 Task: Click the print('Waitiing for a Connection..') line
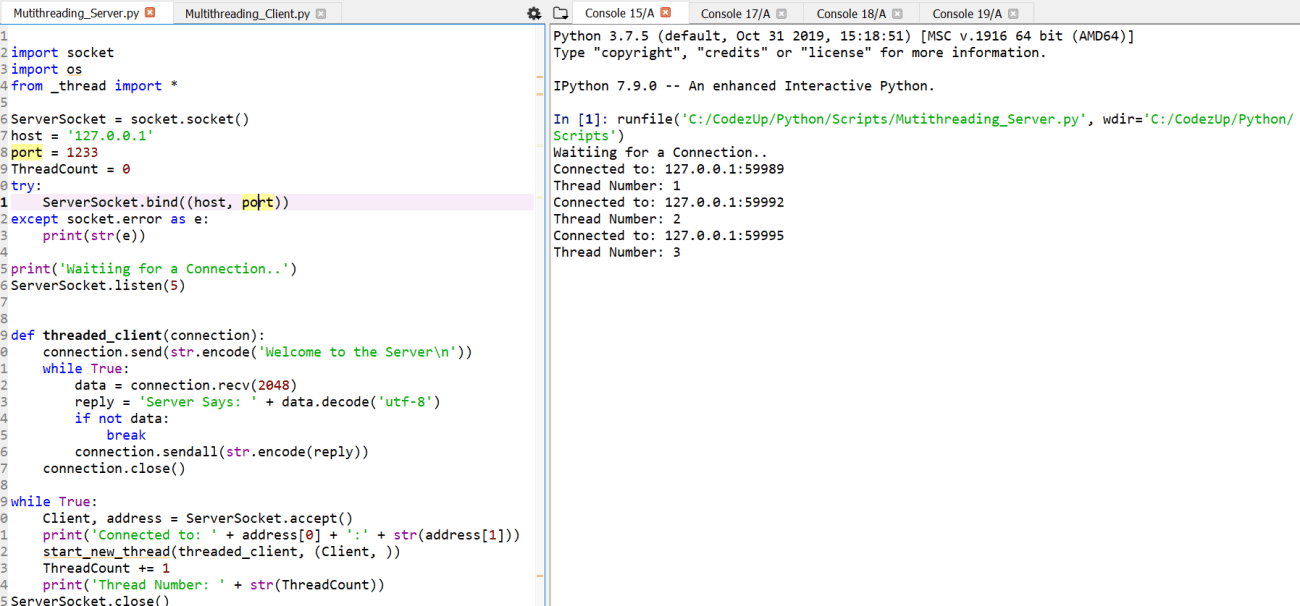[x=154, y=269]
